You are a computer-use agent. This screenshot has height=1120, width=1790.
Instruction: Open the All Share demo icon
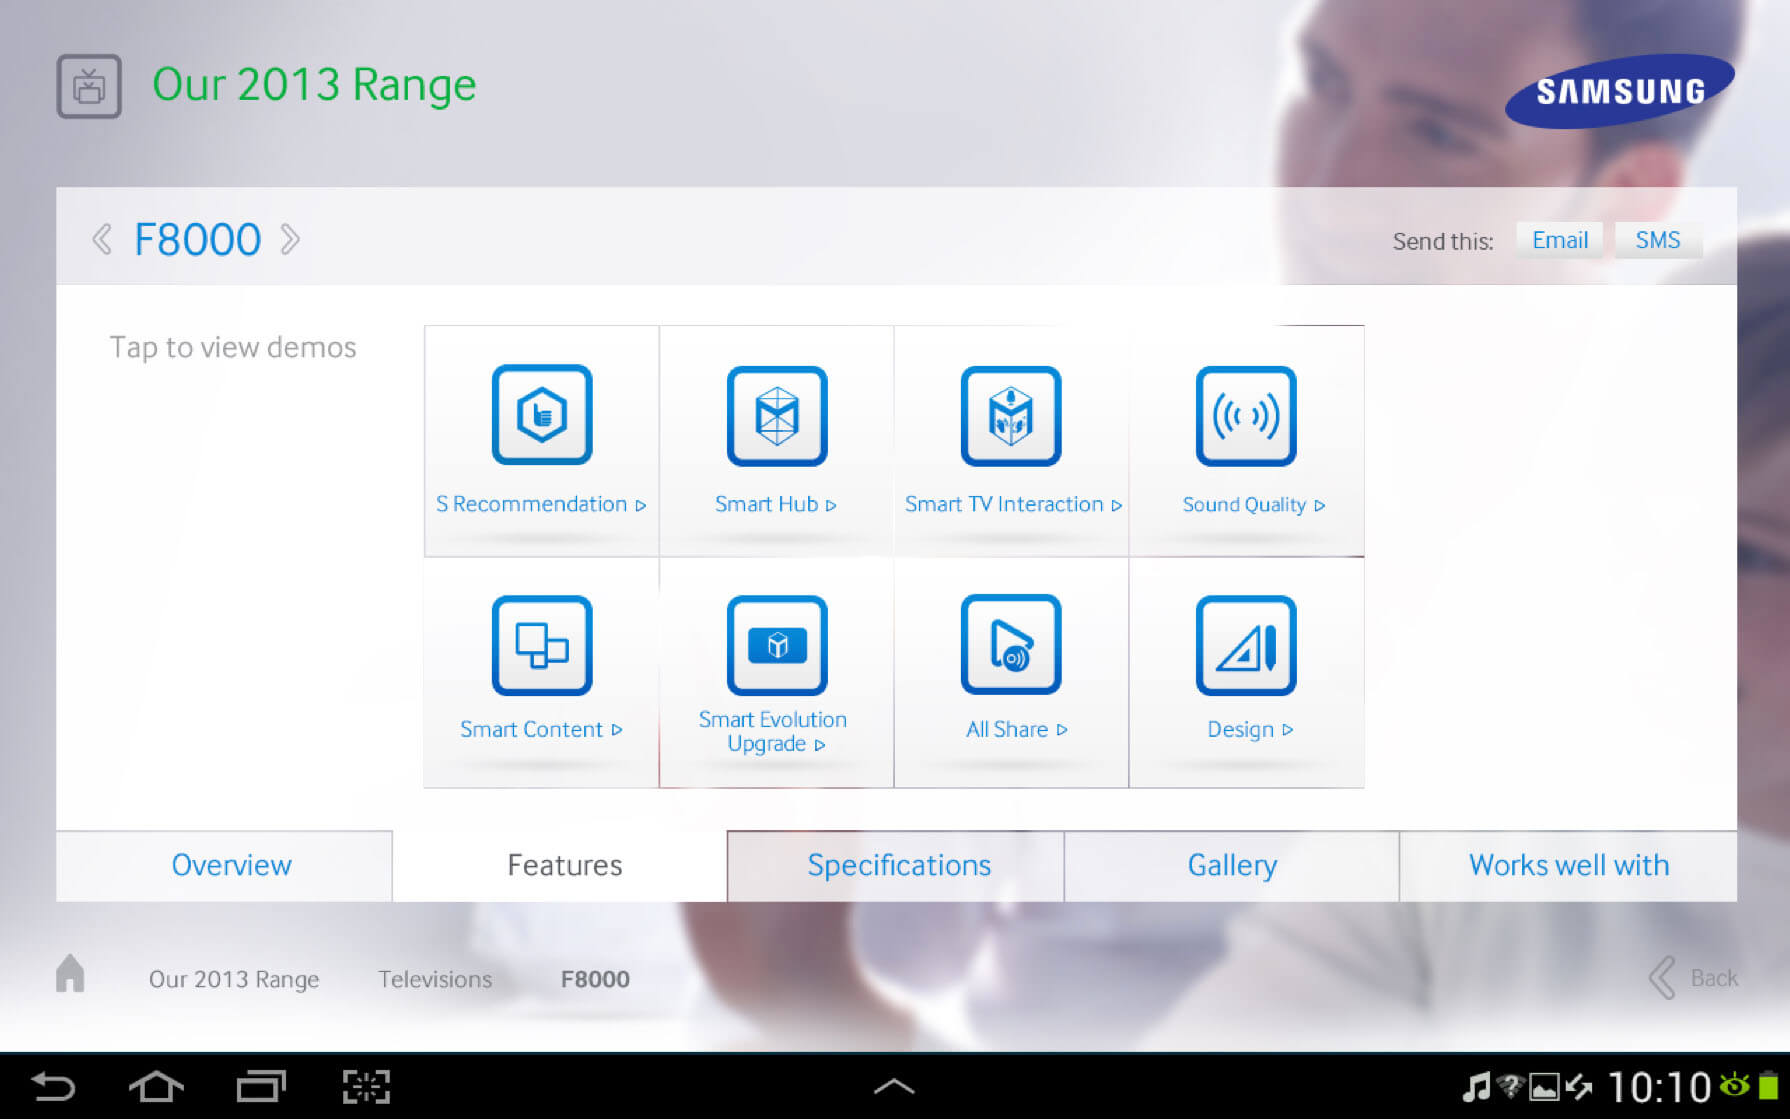[1011, 645]
